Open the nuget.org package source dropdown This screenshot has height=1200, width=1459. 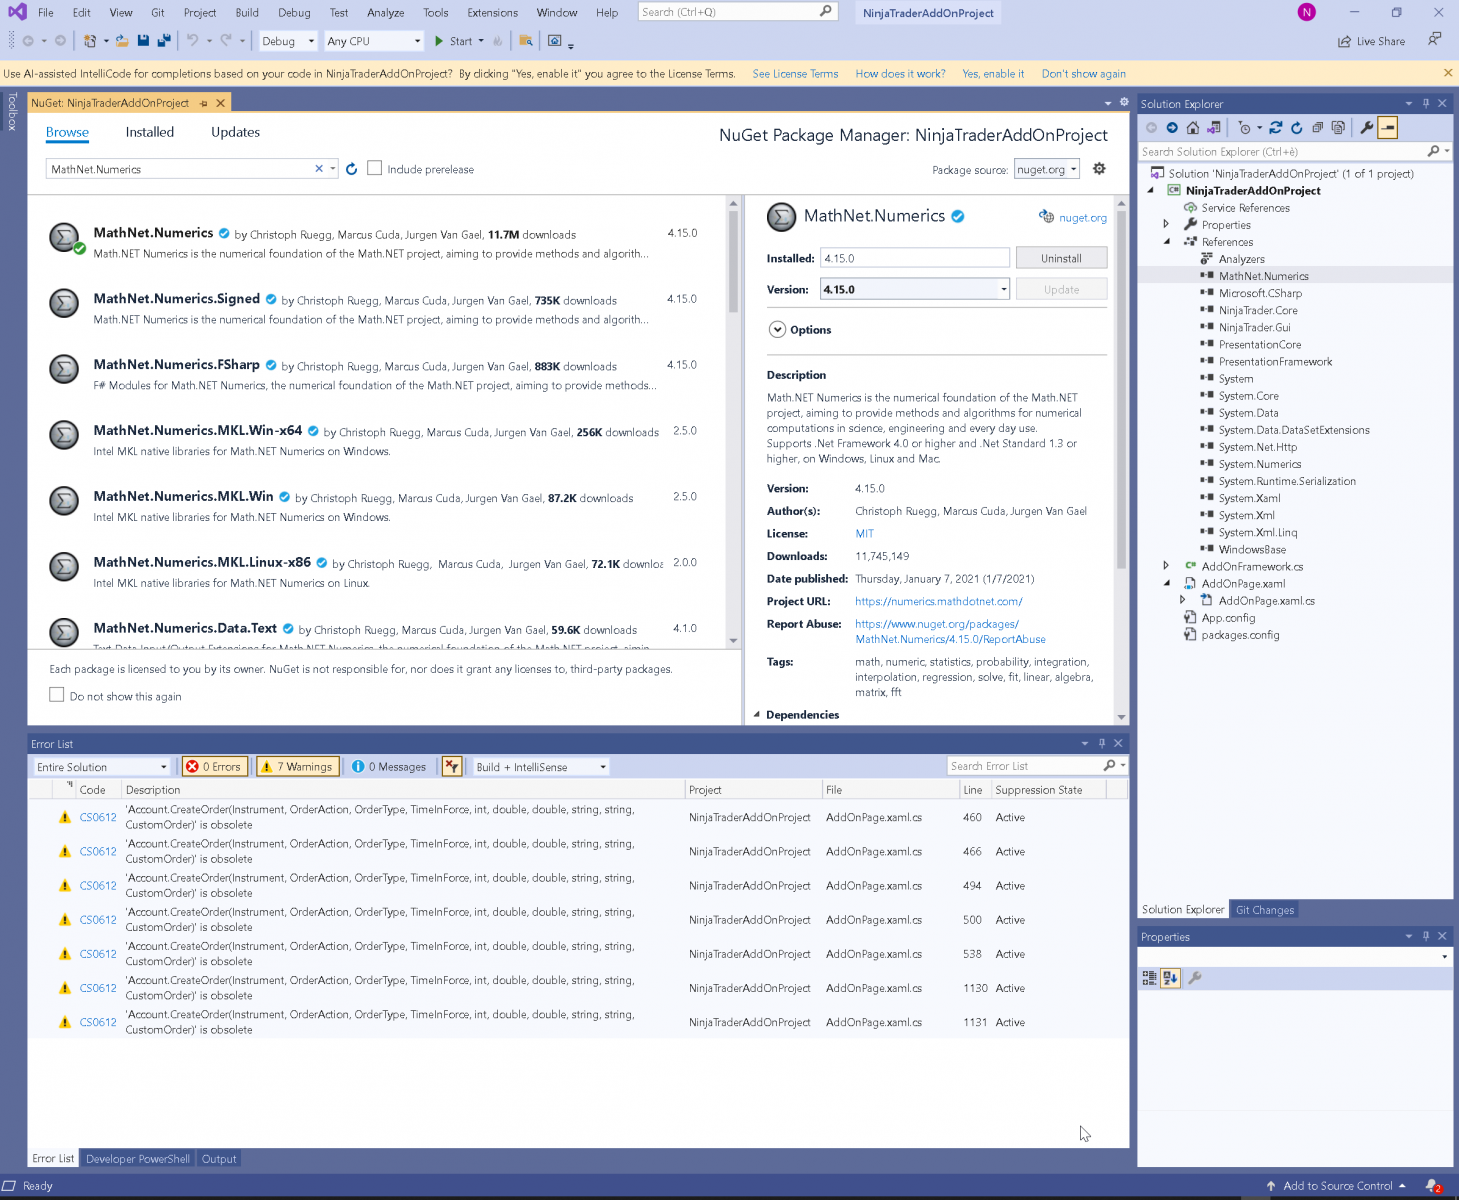(x=1047, y=169)
